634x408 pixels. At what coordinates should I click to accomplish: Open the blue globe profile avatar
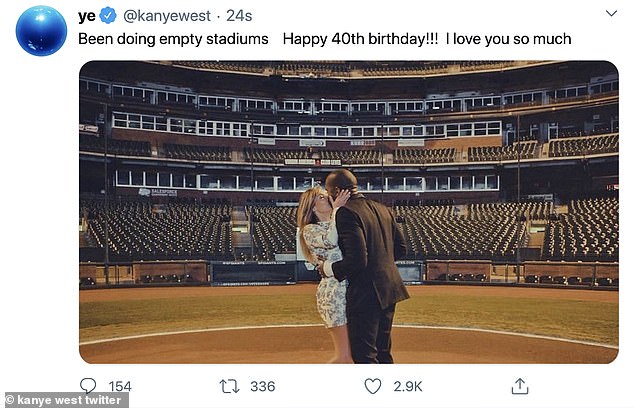(41, 31)
